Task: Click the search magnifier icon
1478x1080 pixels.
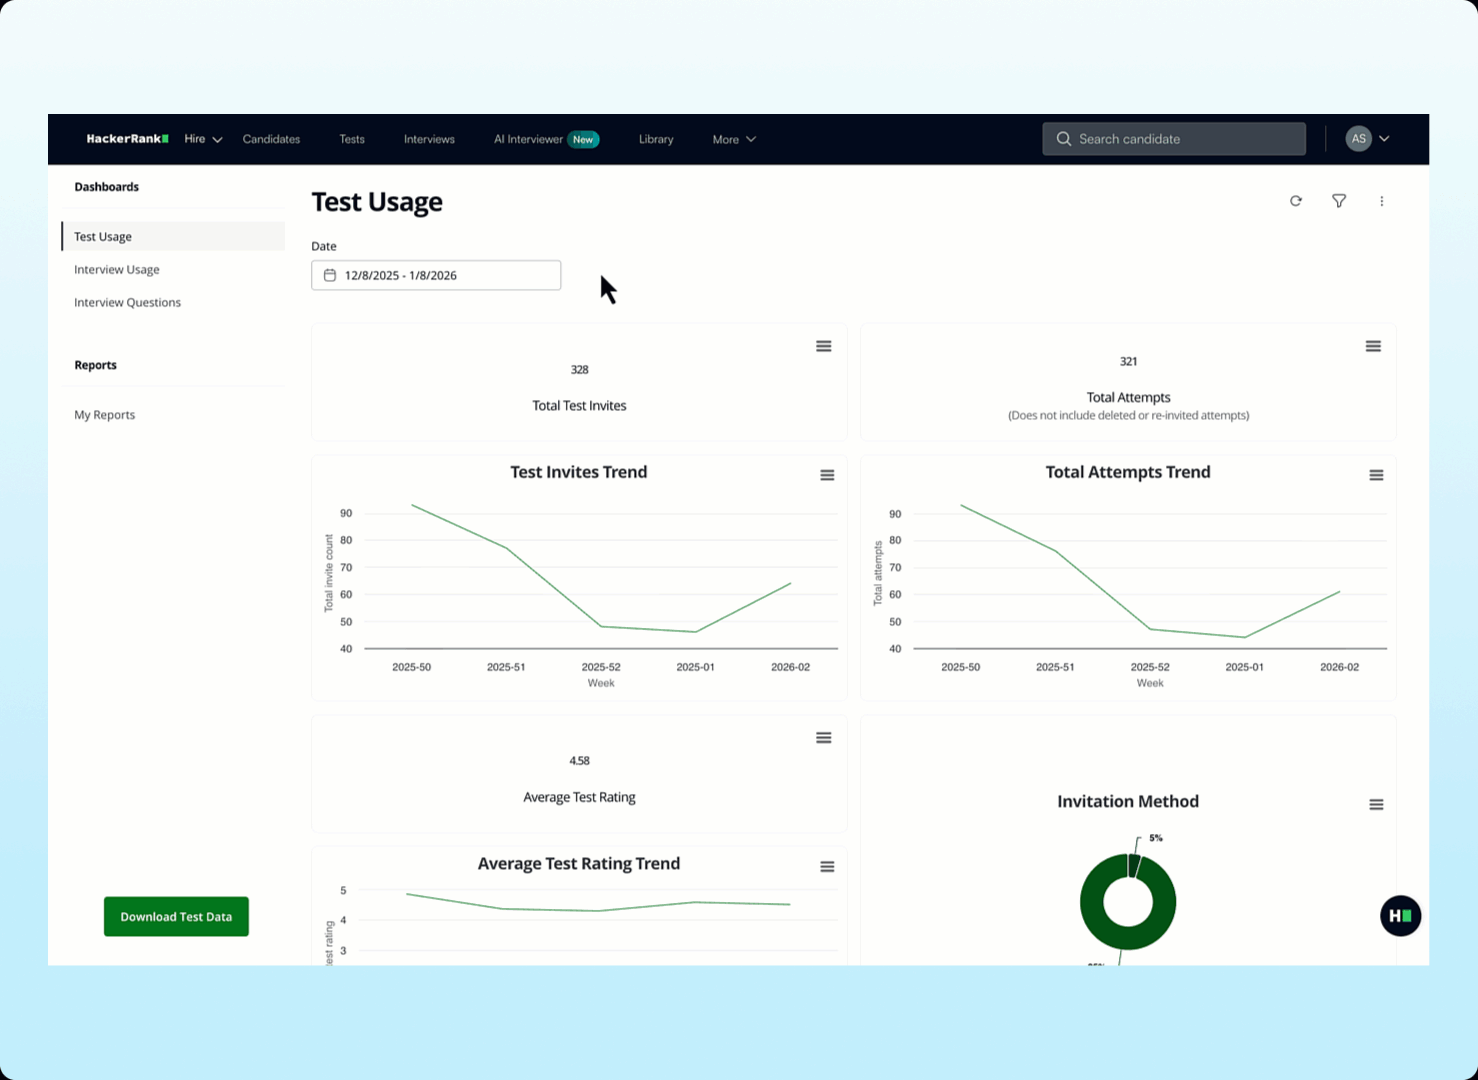Action: [1064, 139]
